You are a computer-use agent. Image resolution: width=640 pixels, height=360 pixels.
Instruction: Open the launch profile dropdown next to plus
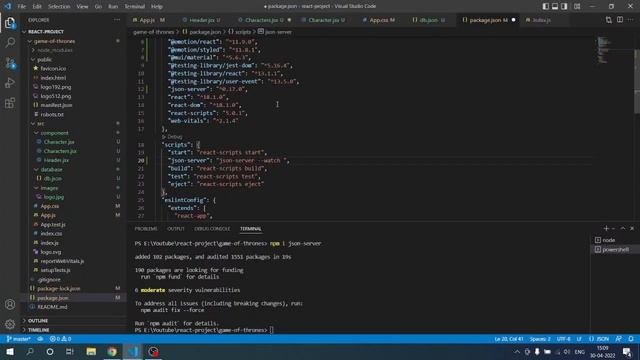(x=613, y=229)
